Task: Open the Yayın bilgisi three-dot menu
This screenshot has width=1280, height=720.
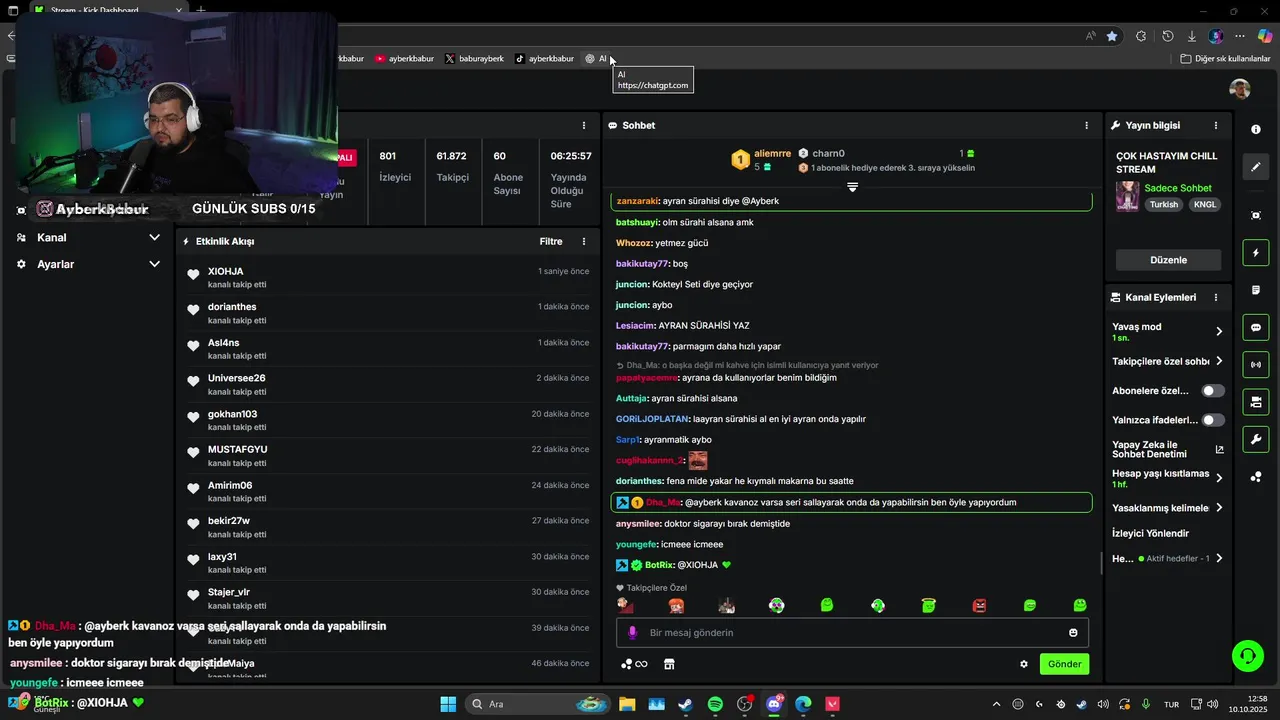Action: point(1216,125)
